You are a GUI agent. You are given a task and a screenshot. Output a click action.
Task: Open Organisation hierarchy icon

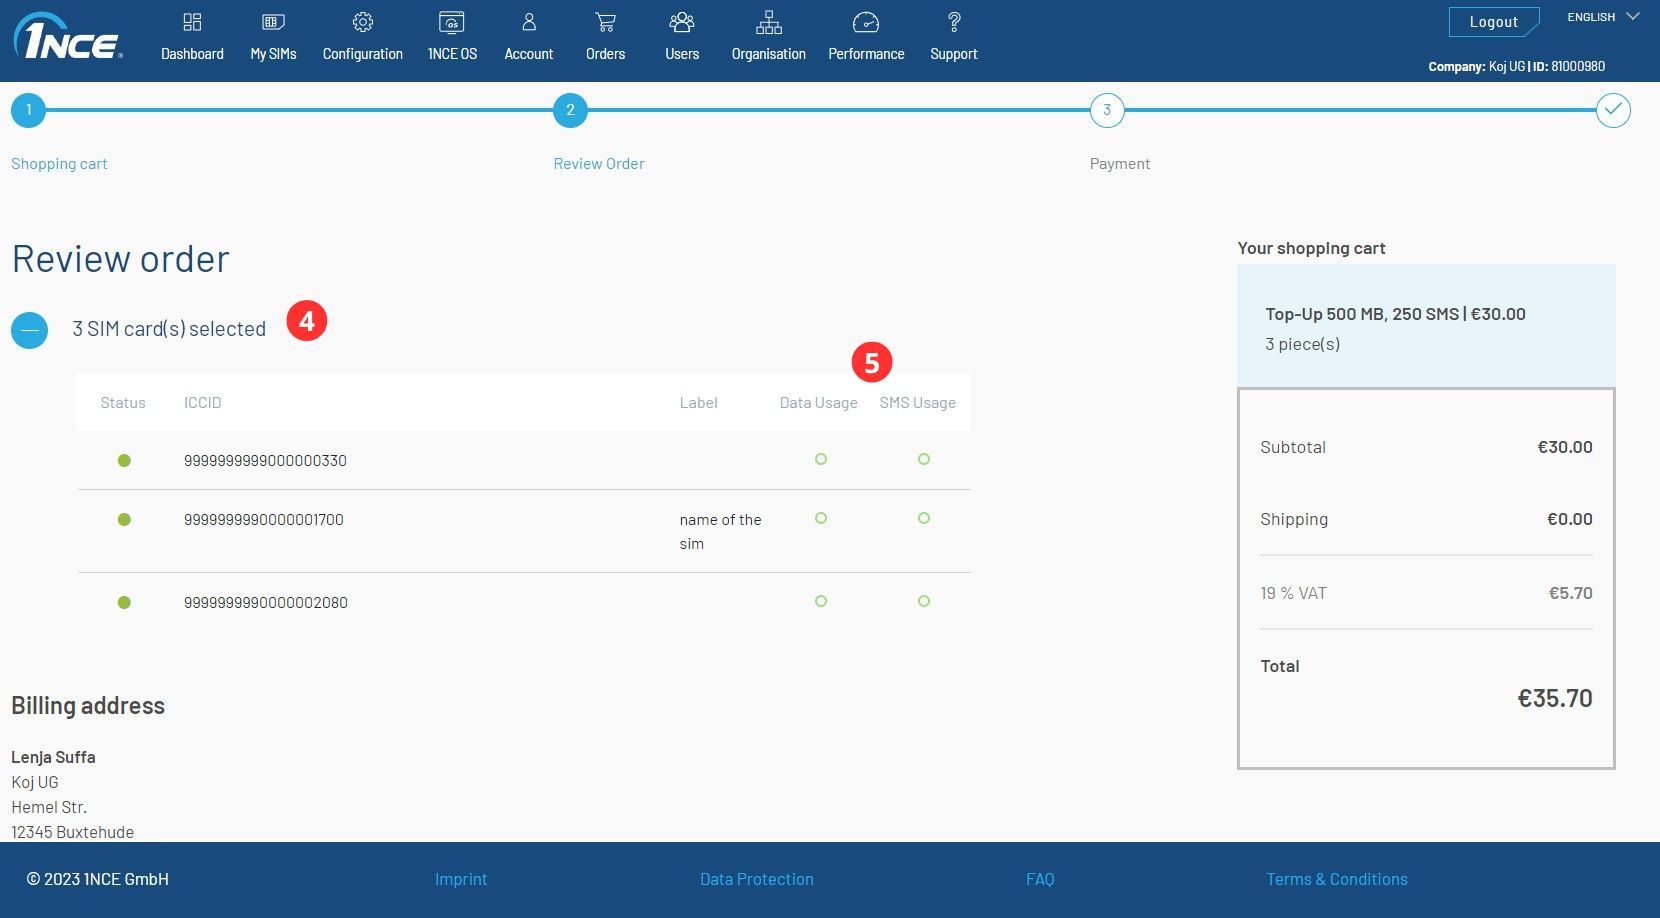[x=768, y=22]
